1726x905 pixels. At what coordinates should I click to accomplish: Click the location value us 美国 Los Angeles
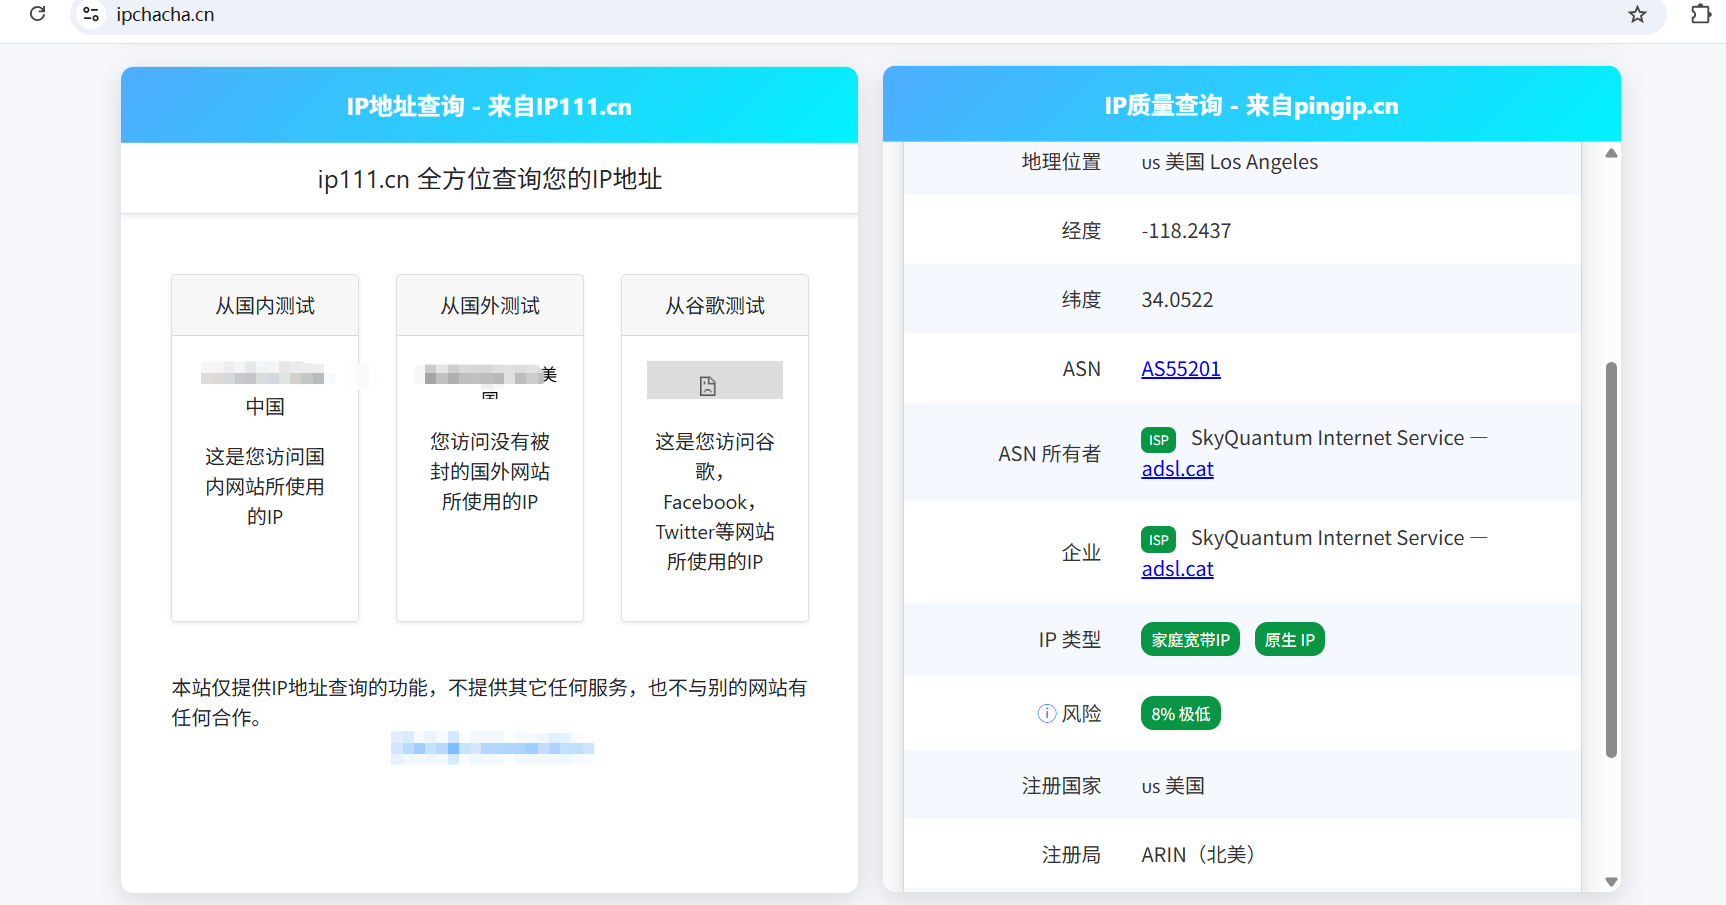pos(1229,162)
